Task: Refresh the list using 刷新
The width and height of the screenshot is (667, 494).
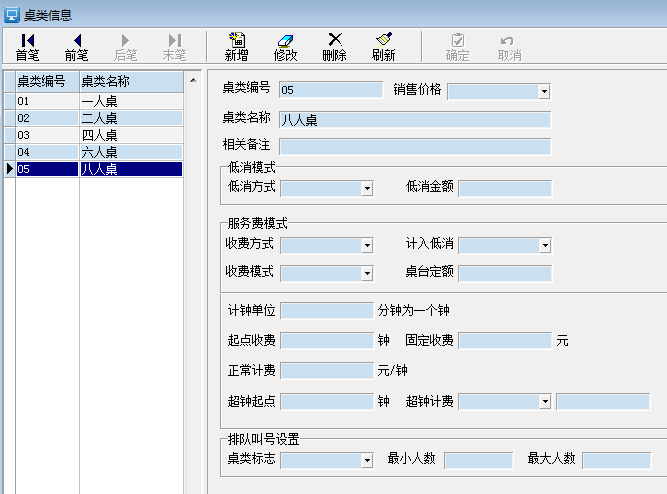Action: [x=383, y=46]
